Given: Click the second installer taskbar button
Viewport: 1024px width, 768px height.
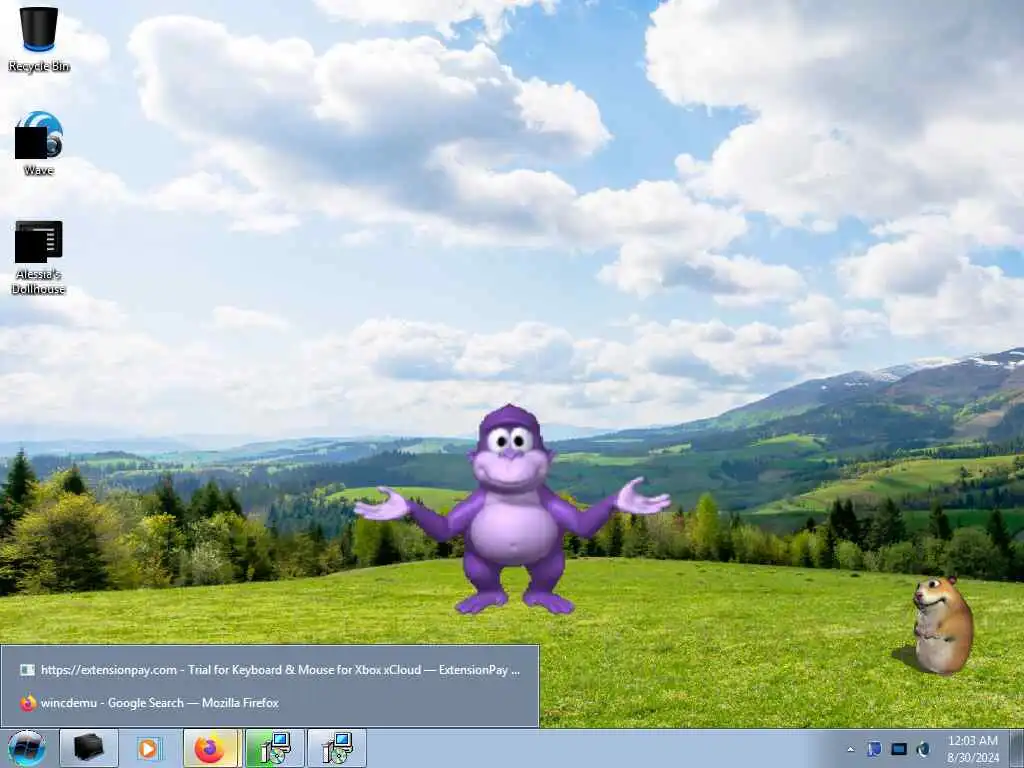Looking at the screenshot, I should point(337,748).
